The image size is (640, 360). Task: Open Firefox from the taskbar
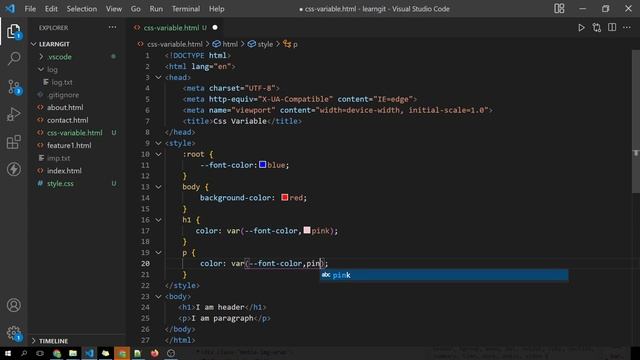coord(154,353)
